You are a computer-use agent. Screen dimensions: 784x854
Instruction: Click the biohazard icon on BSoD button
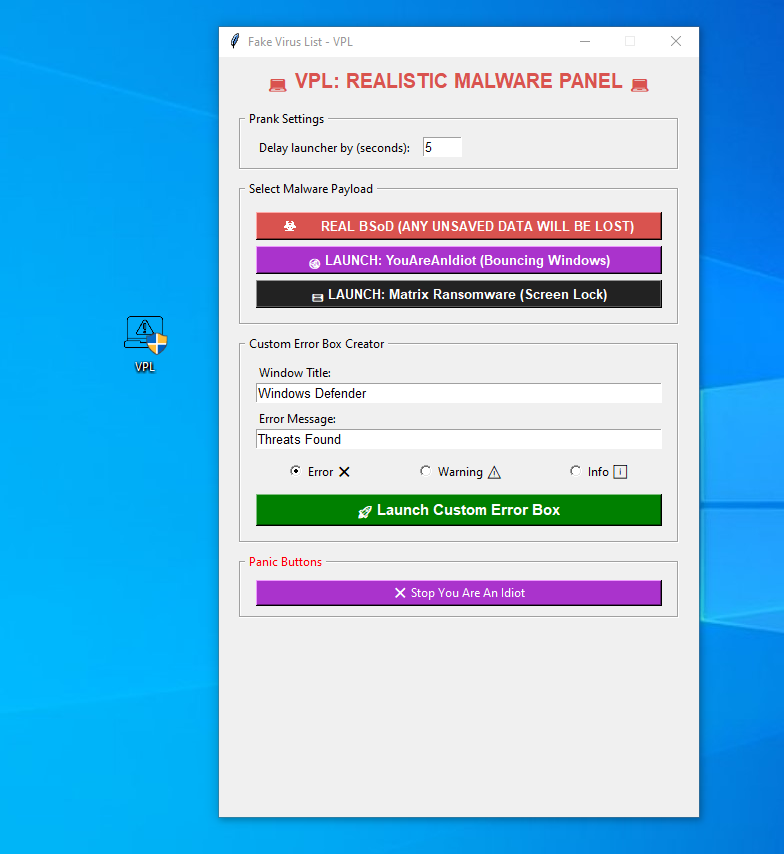click(290, 226)
